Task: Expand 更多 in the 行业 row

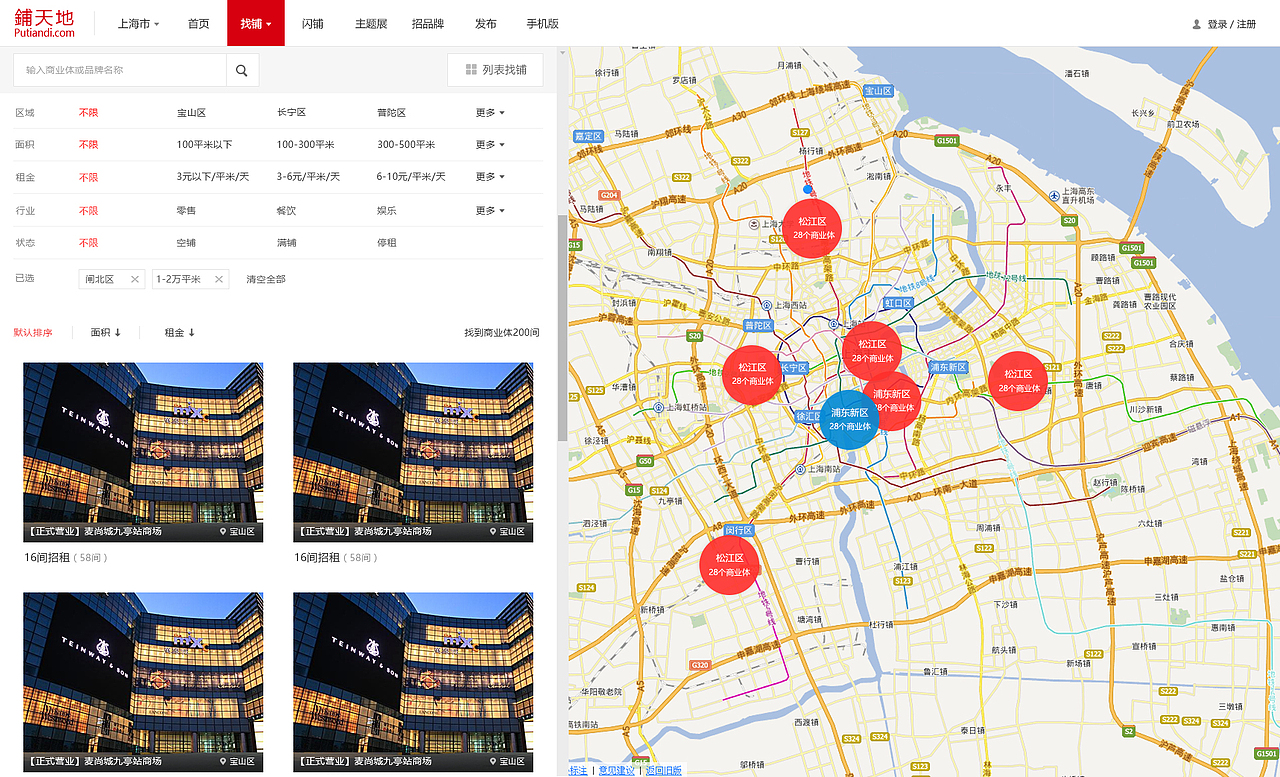Action: click(x=490, y=211)
